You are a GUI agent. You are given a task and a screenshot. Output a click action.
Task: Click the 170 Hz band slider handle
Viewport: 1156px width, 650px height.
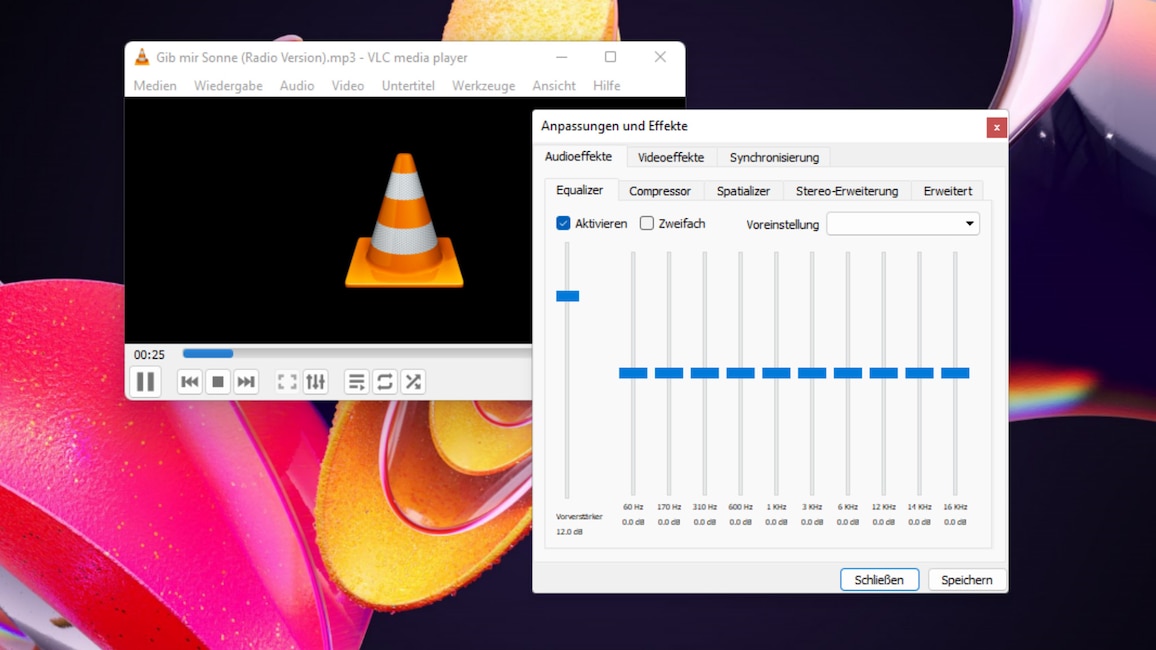[x=669, y=373]
